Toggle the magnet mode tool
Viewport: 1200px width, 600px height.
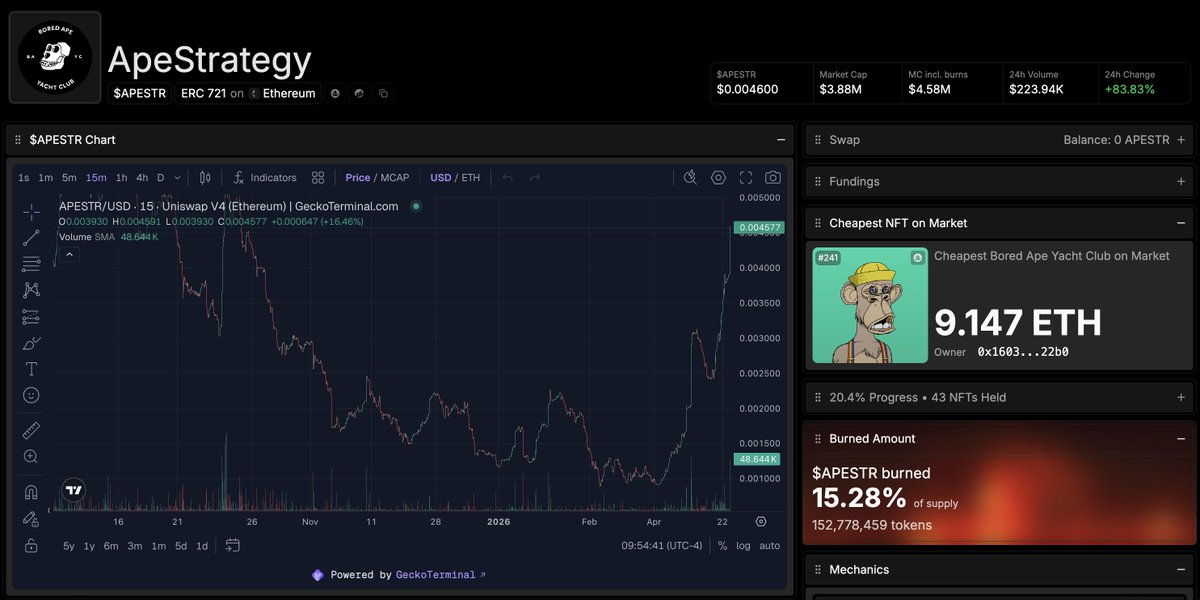pos(31,492)
